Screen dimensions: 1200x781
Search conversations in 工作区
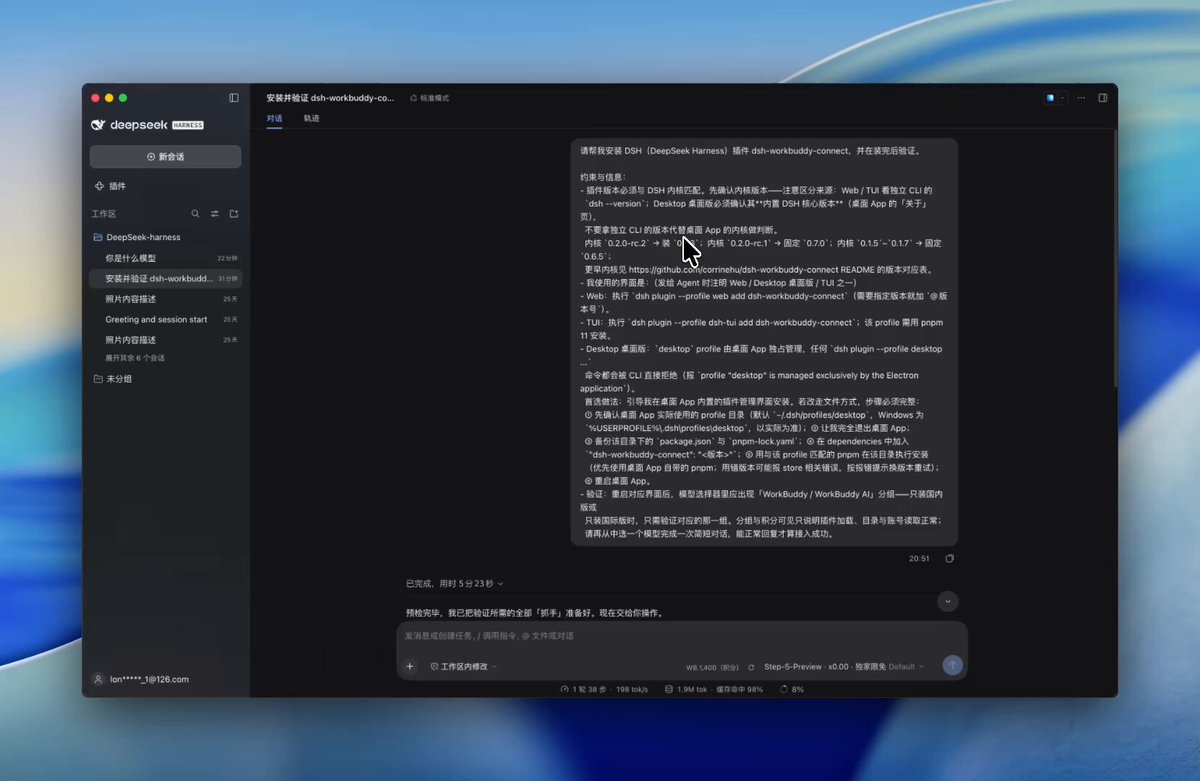pyautogui.click(x=195, y=214)
